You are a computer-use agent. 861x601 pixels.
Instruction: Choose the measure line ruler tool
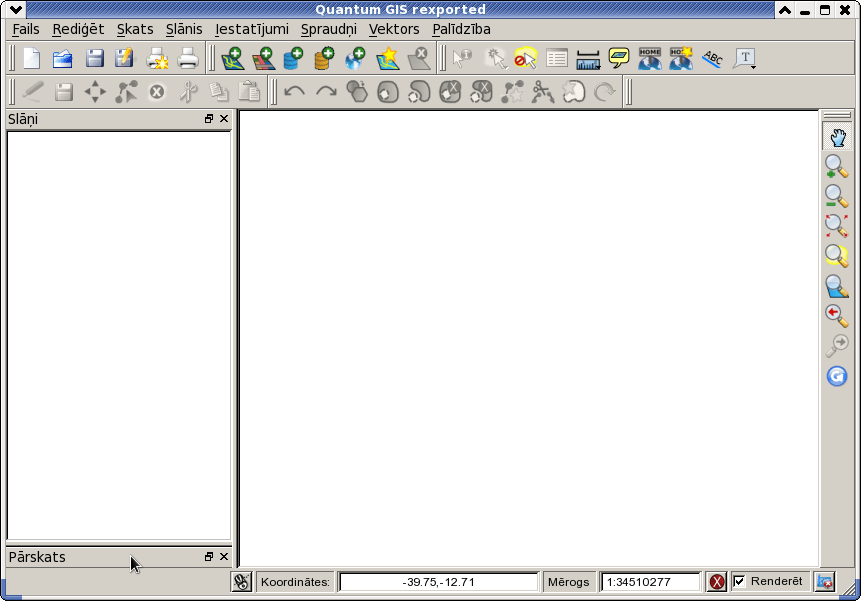(x=588, y=59)
